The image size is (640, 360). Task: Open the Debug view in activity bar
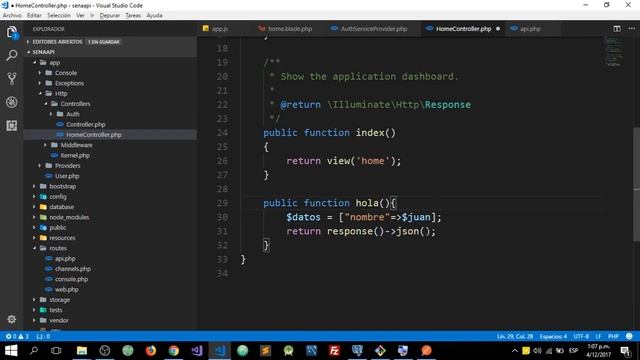[12, 102]
